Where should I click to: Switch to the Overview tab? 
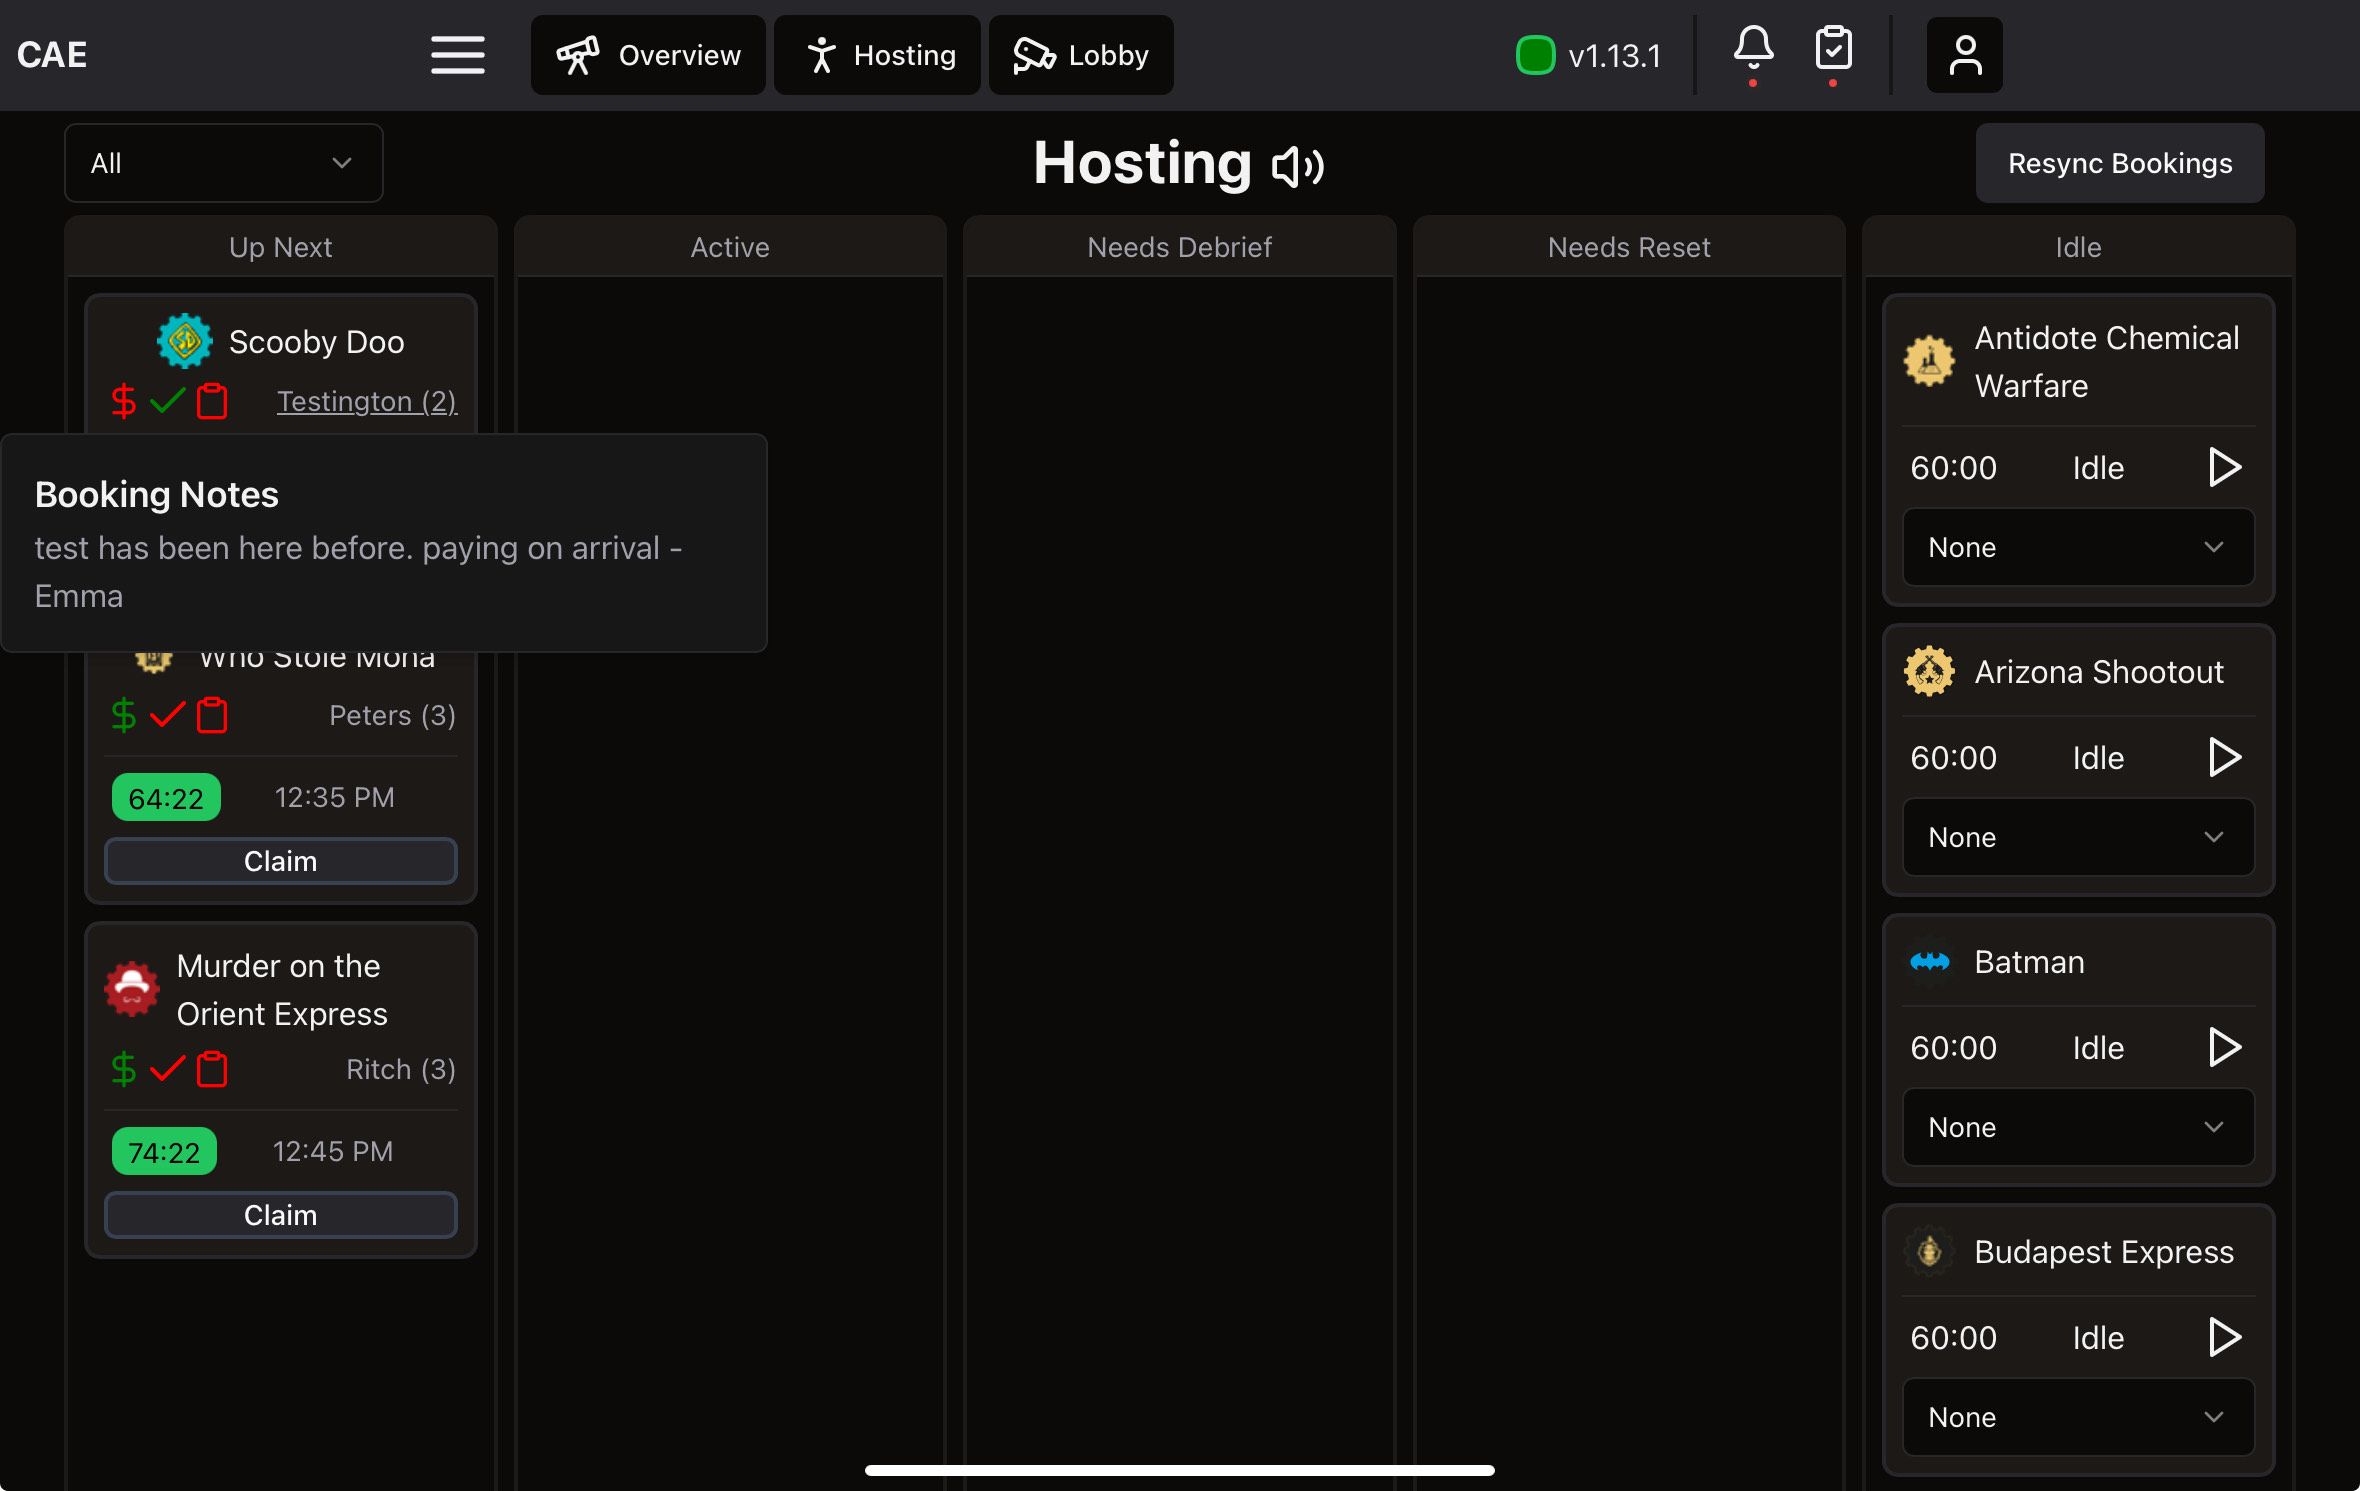coord(648,55)
